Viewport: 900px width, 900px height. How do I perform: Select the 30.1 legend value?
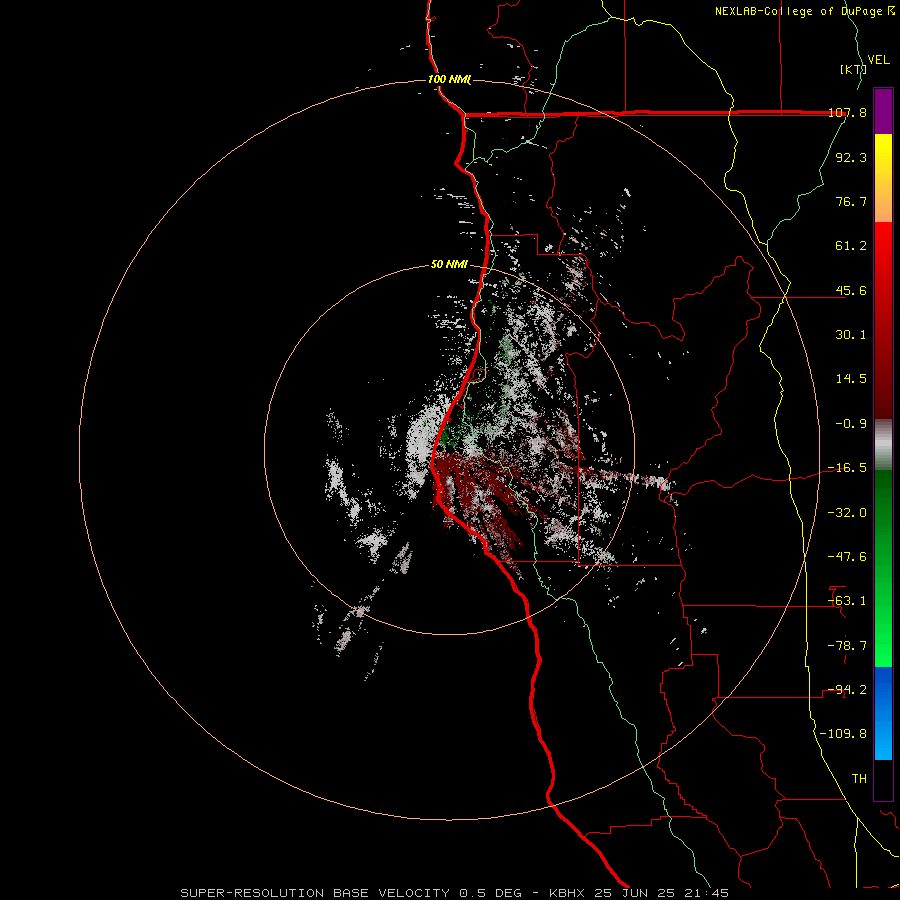pyautogui.click(x=851, y=335)
